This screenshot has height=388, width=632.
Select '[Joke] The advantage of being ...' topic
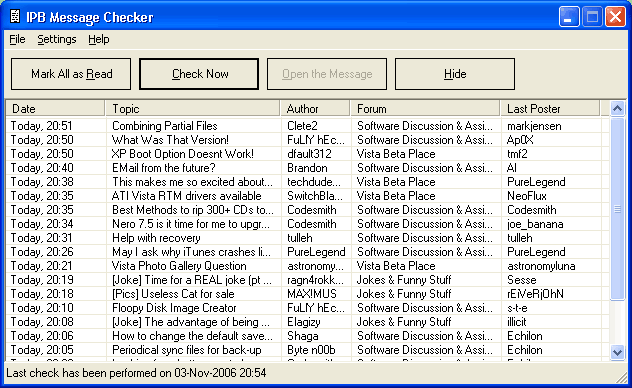[191, 322]
